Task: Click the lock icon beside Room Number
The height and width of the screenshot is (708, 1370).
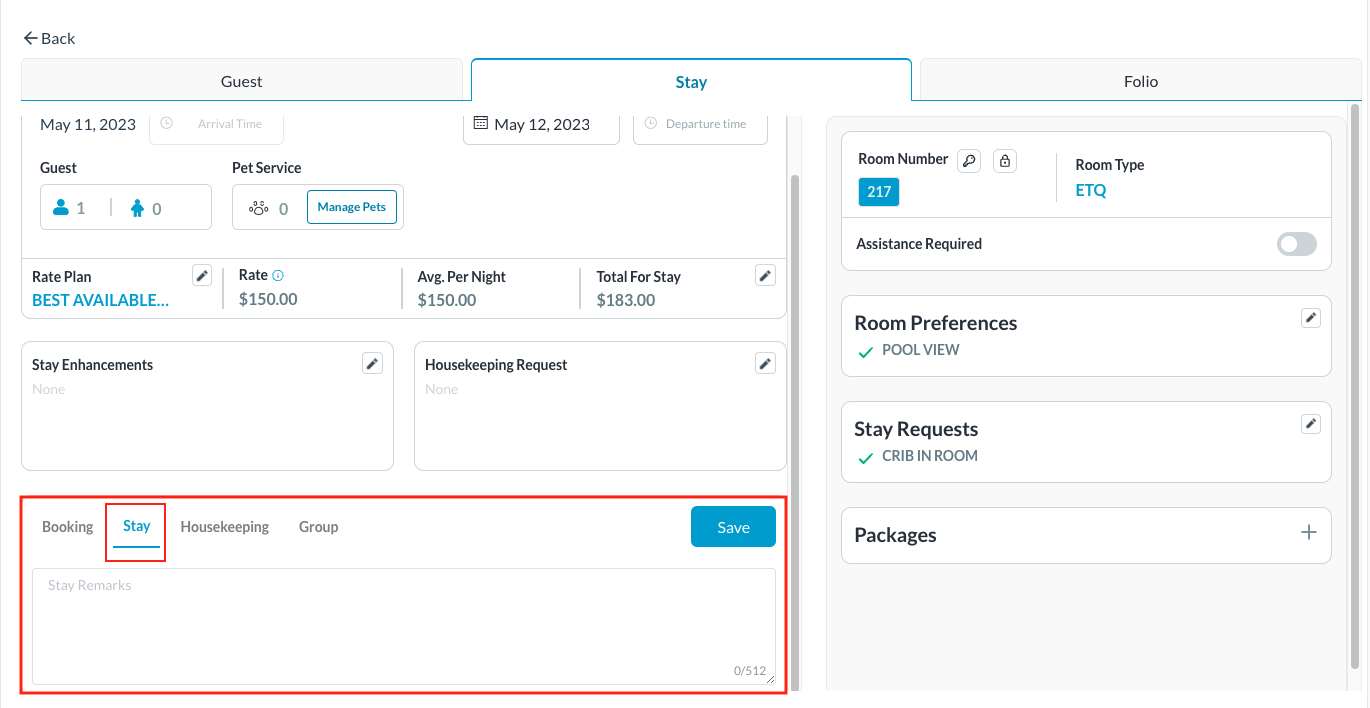Action: [1004, 160]
